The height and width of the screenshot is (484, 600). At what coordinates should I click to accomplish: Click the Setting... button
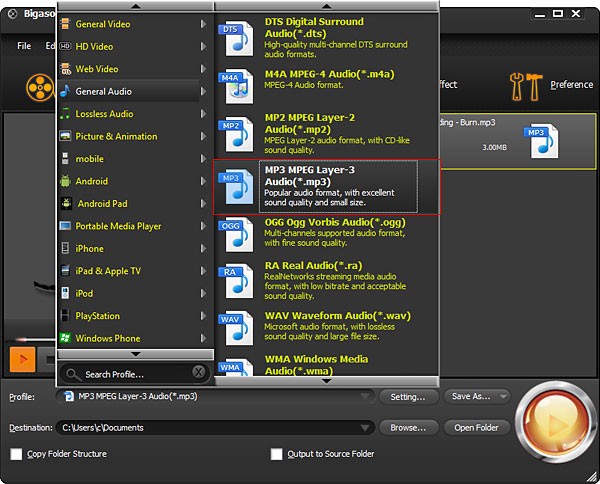(x=408, y=397)
